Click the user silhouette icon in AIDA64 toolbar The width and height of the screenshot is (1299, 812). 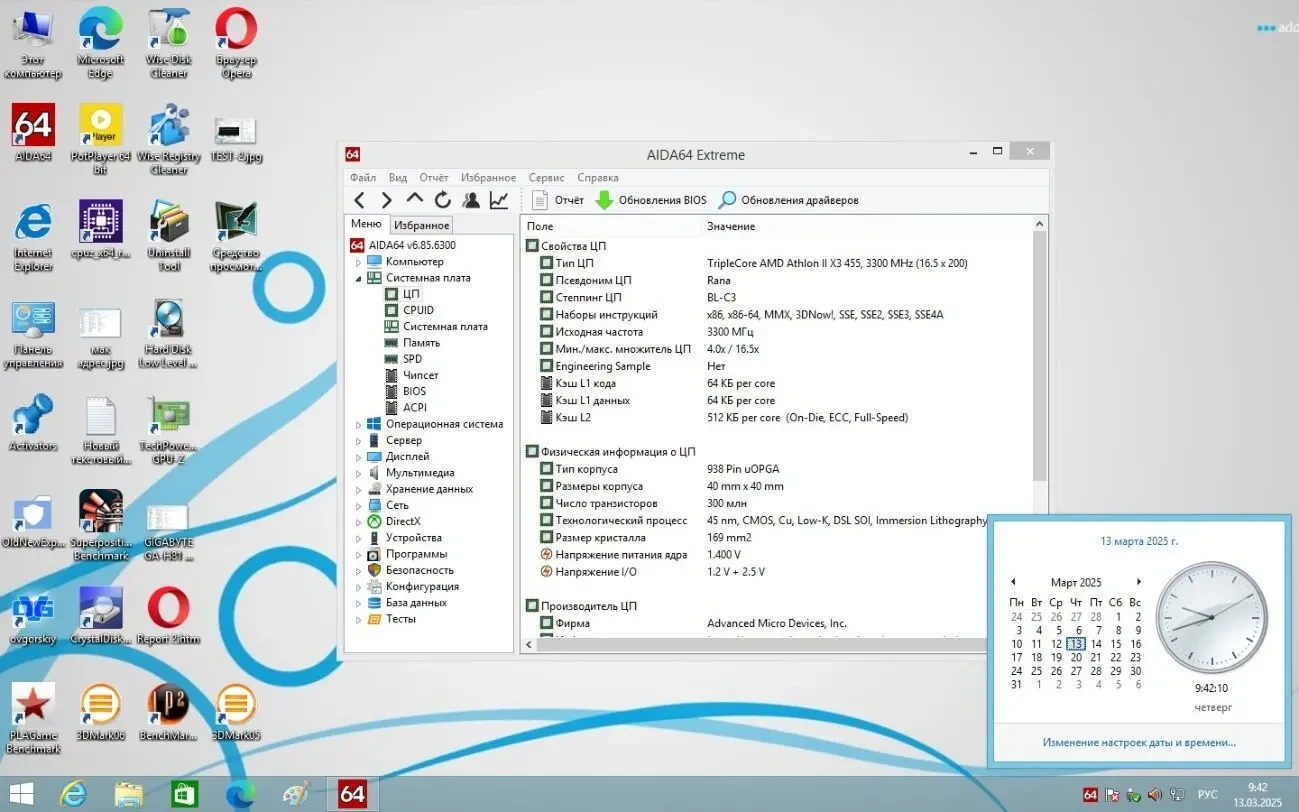click(x=470, y=199)
